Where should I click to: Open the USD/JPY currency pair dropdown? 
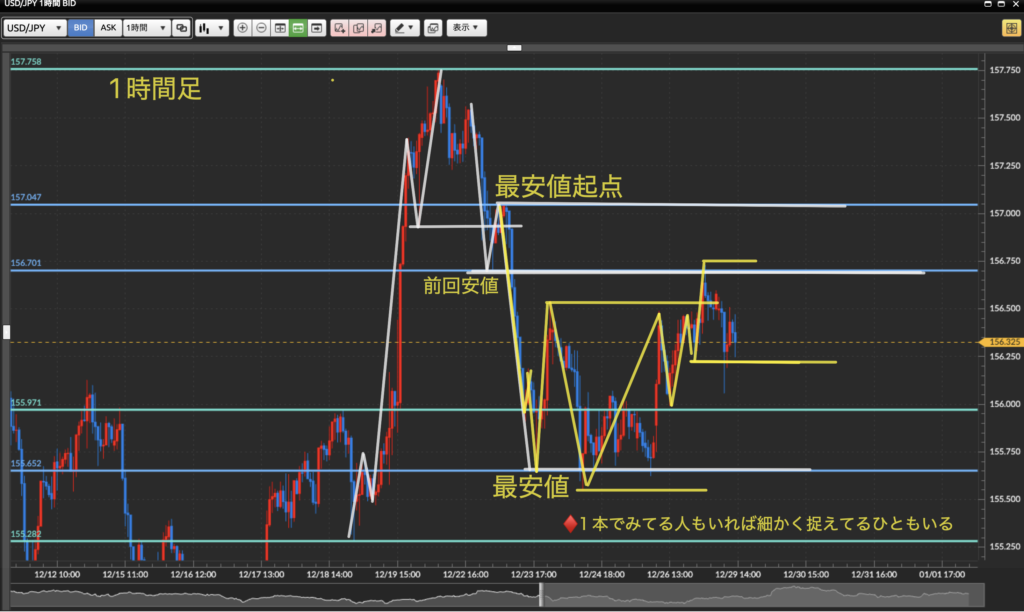point(35,28)
